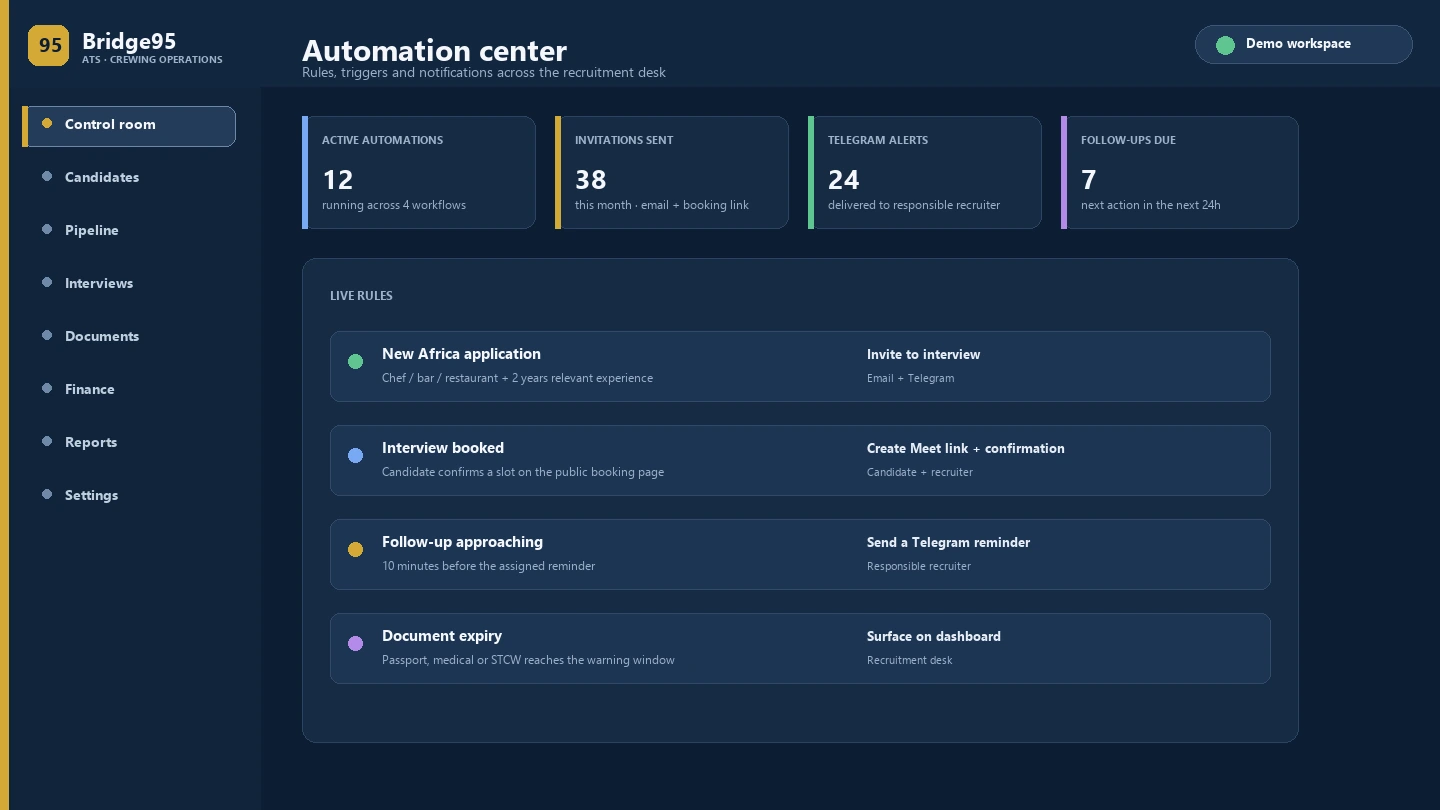Click the bullet icon beside Candidates
Viewport: 1440px width, 810px height.
click(47, 177)
